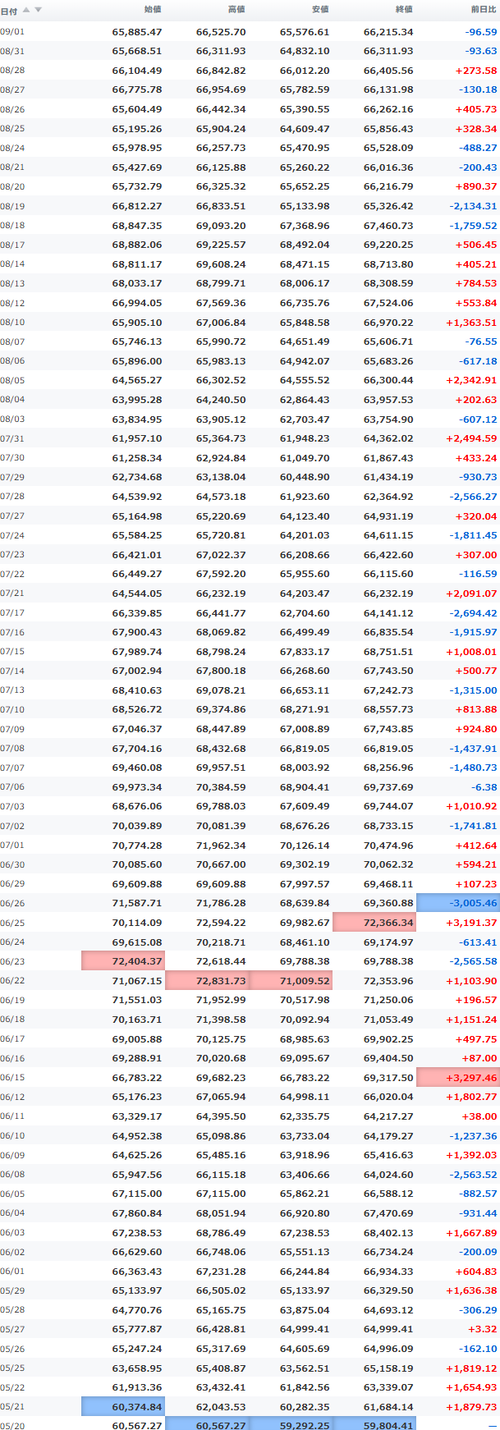Image resolution: width=500 pixels, height=1430 pixels.
Task: Click the 05/20 date in last row
Action: pyautogui.click(x=14, y=1424)
